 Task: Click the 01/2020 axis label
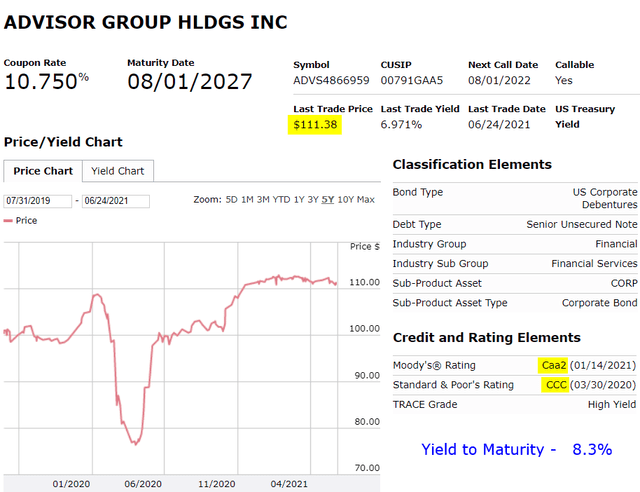tap(71, 484)
